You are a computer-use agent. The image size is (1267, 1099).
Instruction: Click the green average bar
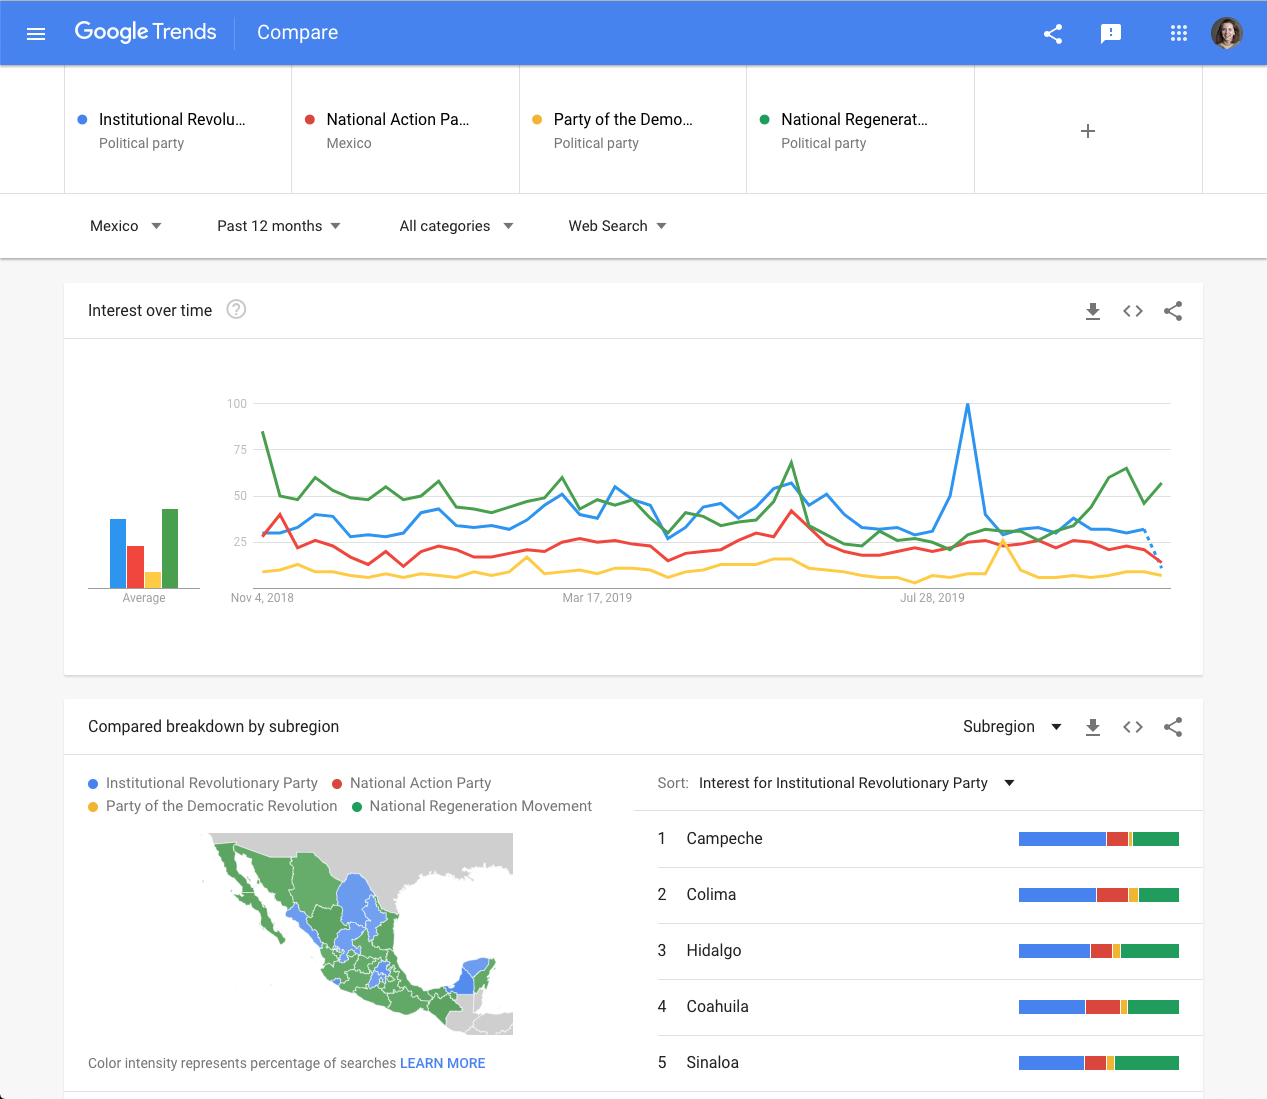point(170,548)
